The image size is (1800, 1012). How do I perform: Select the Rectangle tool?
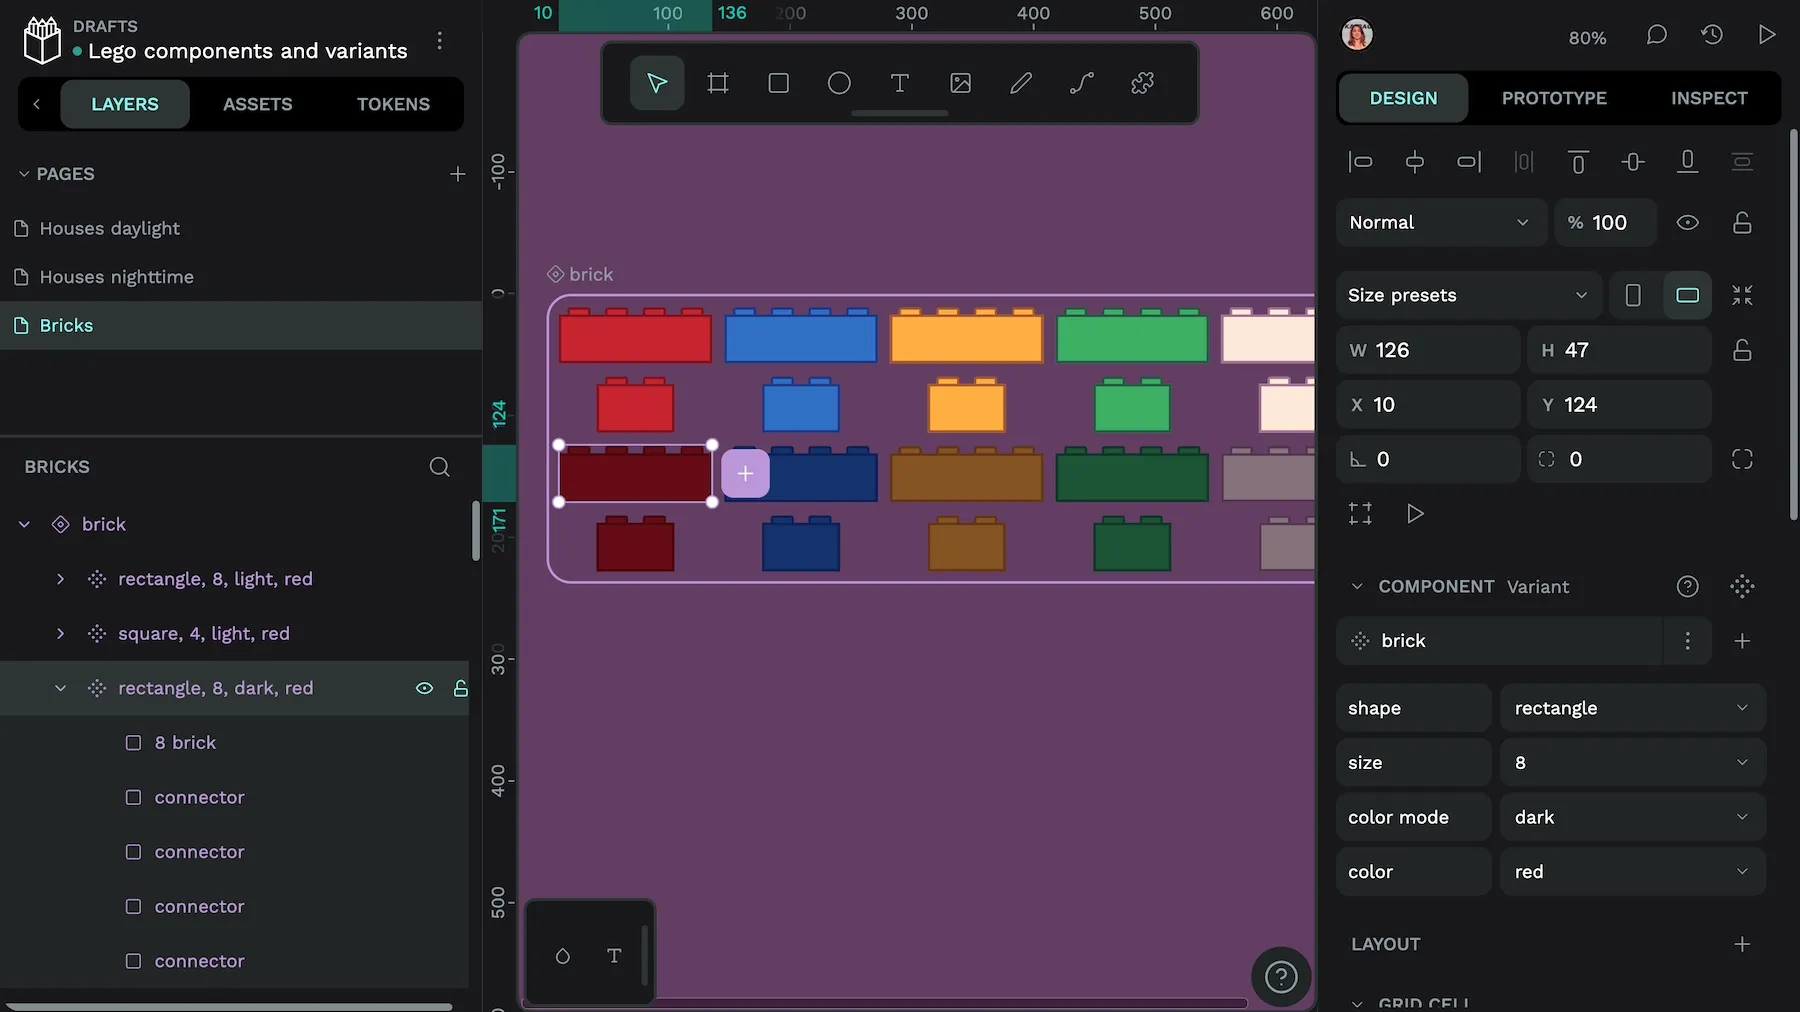(x=778, y=83)
